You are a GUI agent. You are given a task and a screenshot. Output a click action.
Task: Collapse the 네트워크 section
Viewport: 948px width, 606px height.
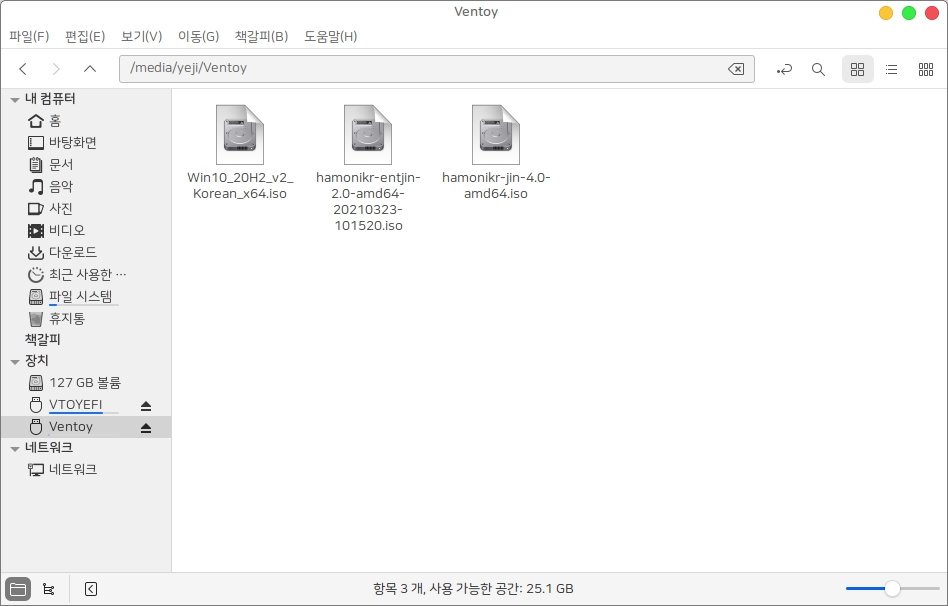[14, 448]
